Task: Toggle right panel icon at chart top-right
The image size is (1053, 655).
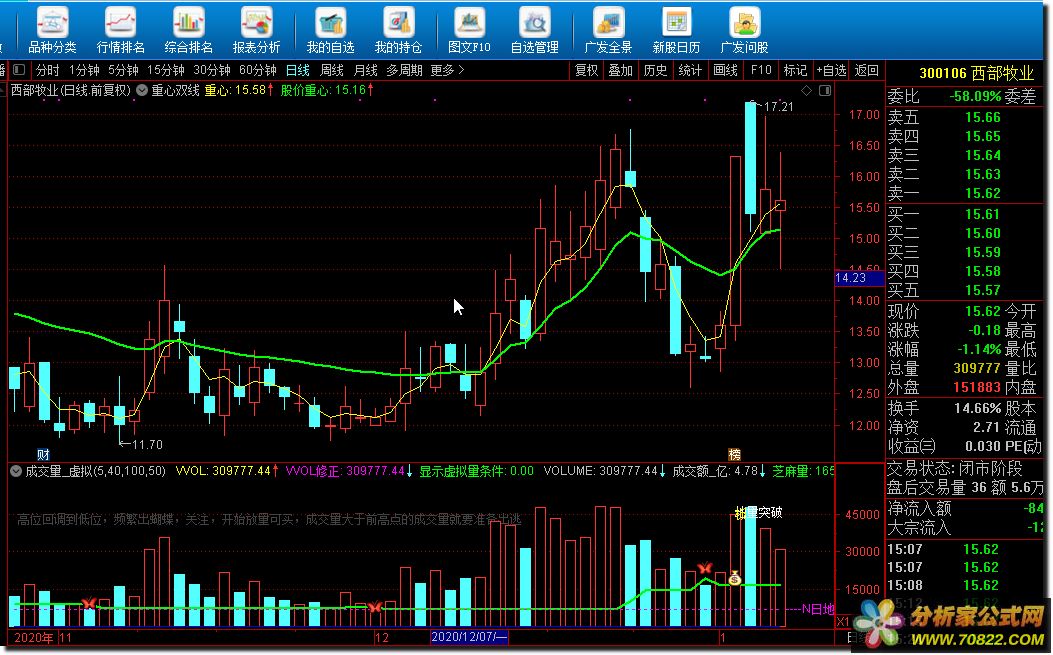Action: coord(825,90)
